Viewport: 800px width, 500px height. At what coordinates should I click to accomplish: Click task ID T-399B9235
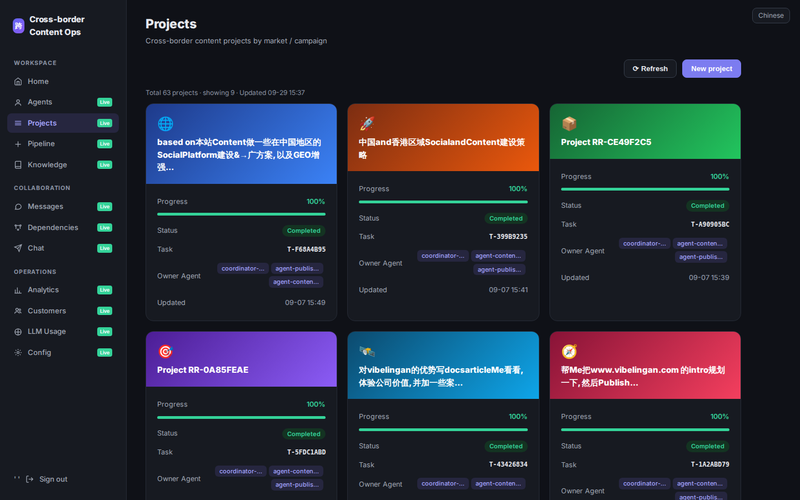pyautogui.click(x=508, y=237)
